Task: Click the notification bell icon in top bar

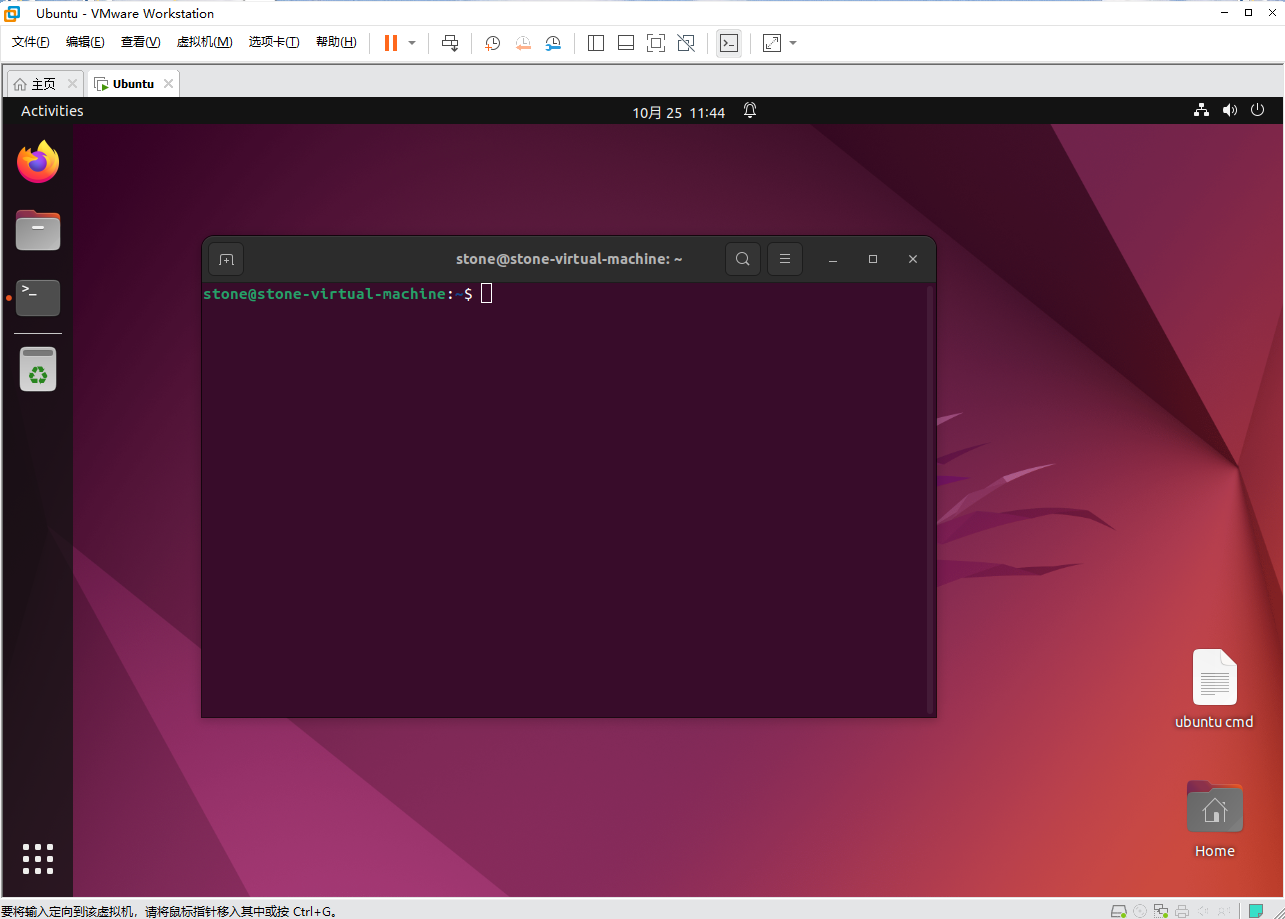Action: [750, 111]
